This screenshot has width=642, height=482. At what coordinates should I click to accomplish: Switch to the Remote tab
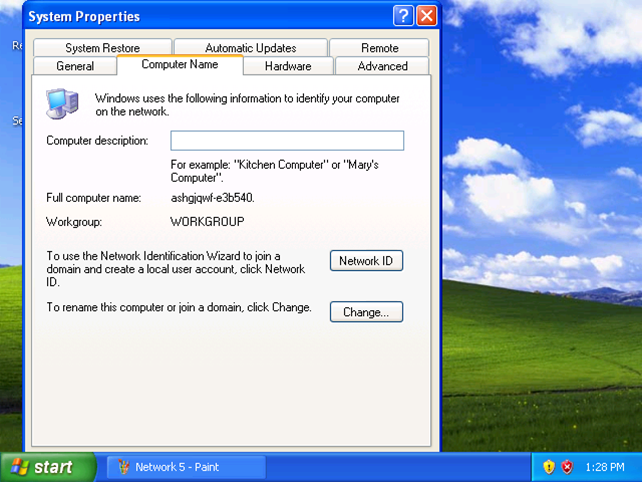380,48
